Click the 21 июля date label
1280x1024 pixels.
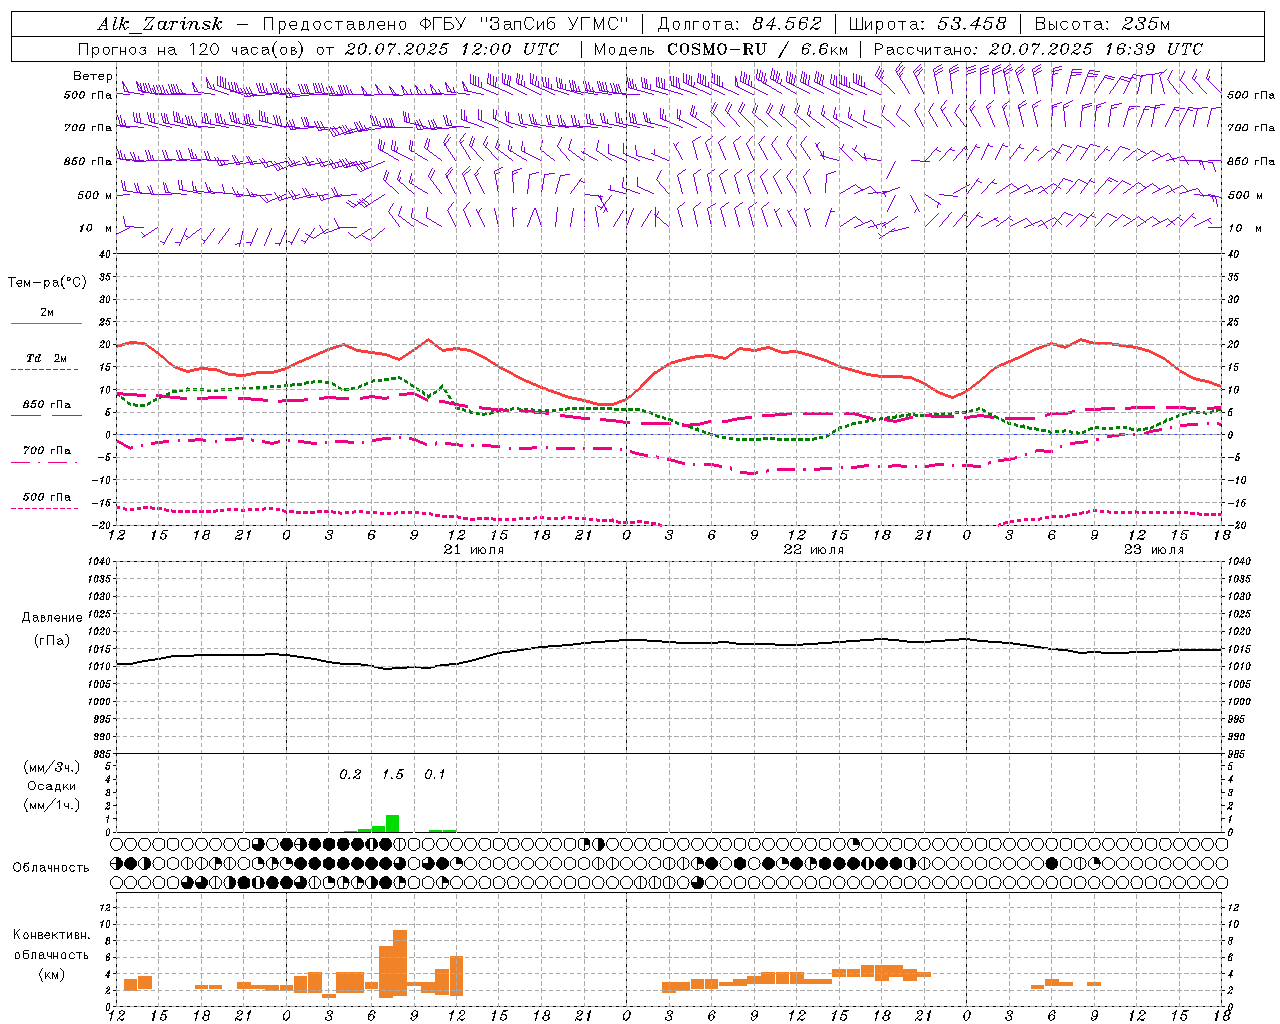tap(473, 550)
